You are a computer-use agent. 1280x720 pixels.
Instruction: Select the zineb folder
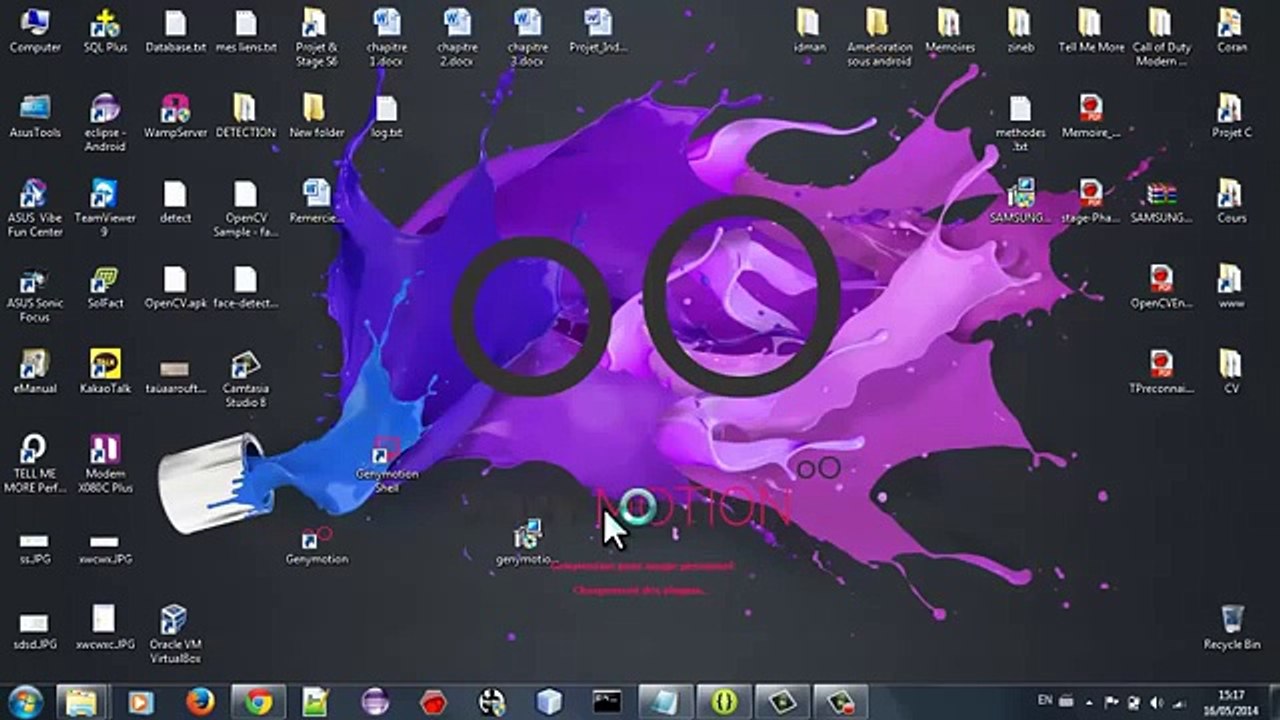tap(1019, 31)
